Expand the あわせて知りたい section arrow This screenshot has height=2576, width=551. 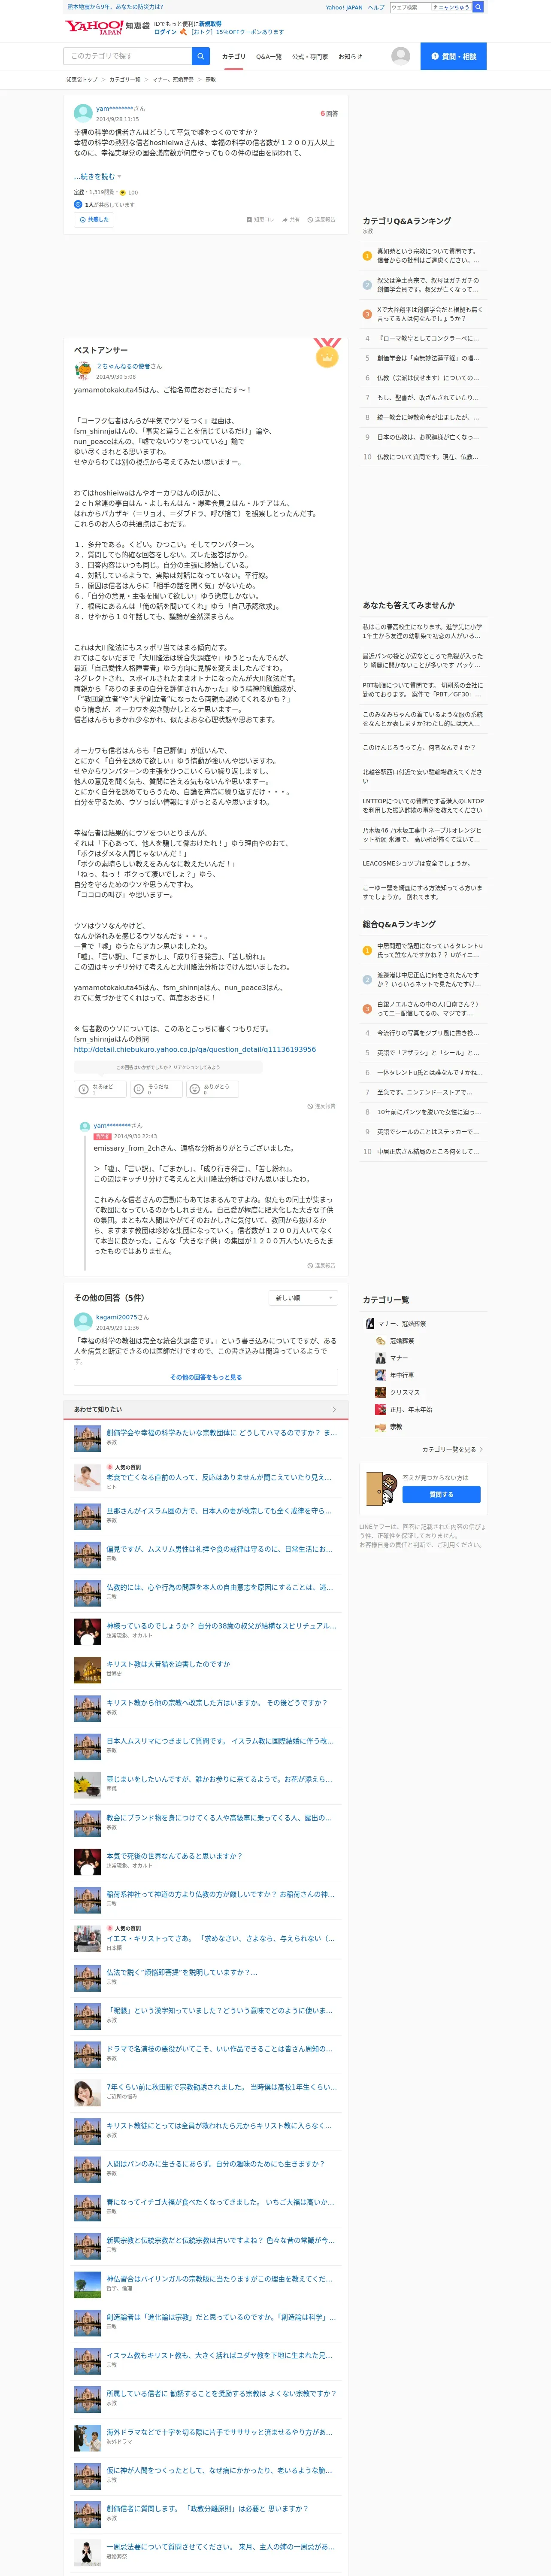pos(334,1409)
